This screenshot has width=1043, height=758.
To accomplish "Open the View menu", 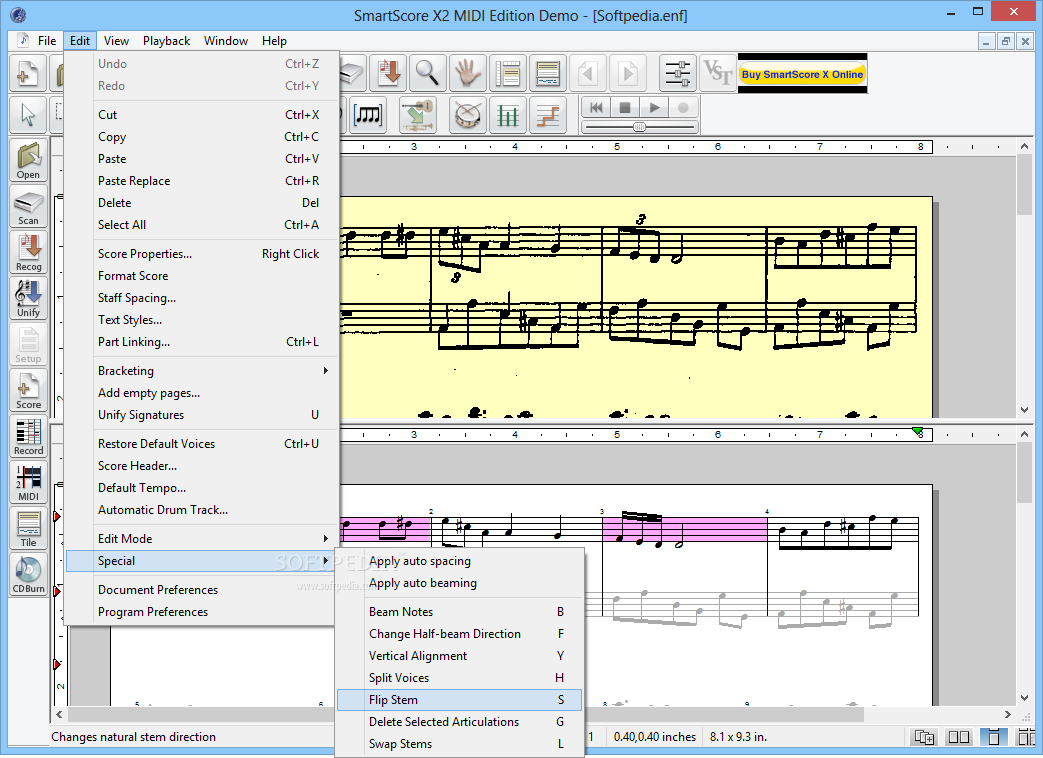I will point(116,41).
